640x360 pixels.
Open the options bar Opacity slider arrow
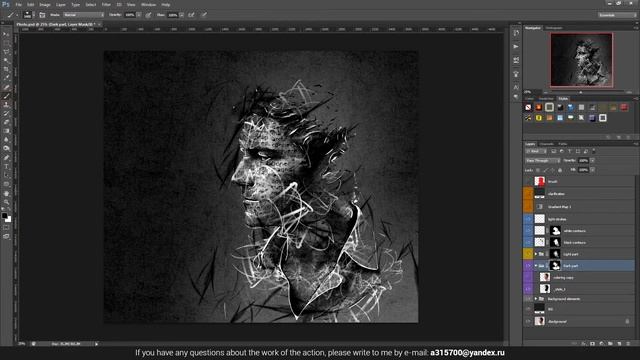pyautogui.click(x=139, y=15)
